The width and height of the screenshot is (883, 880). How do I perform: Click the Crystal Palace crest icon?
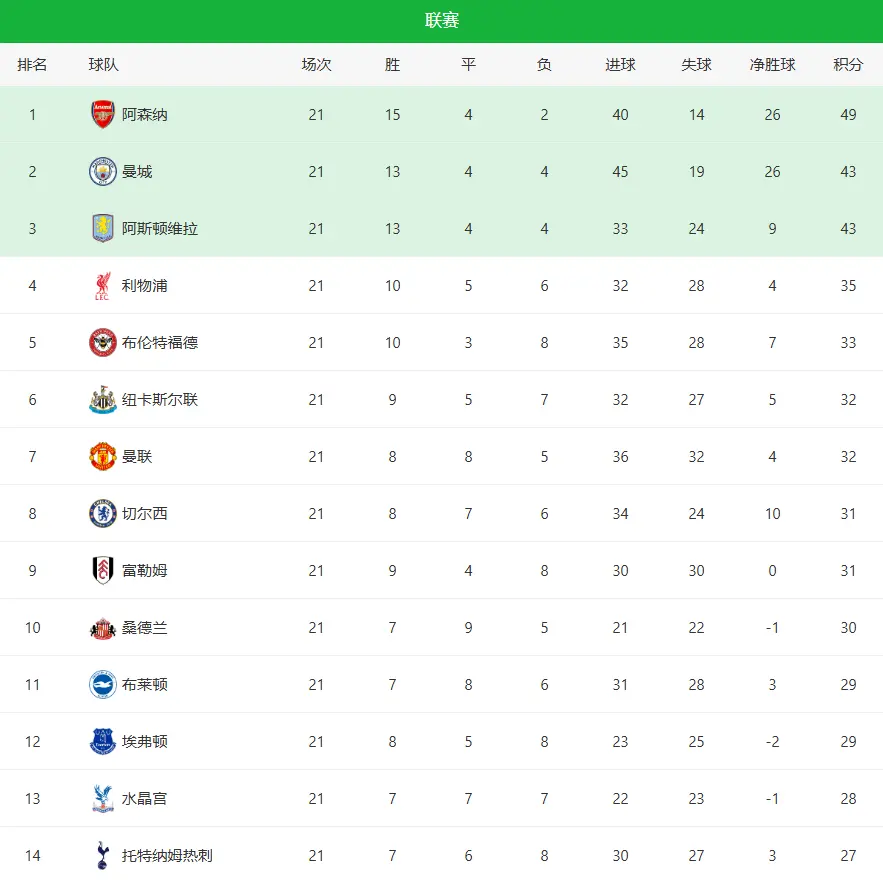point(103,799)
